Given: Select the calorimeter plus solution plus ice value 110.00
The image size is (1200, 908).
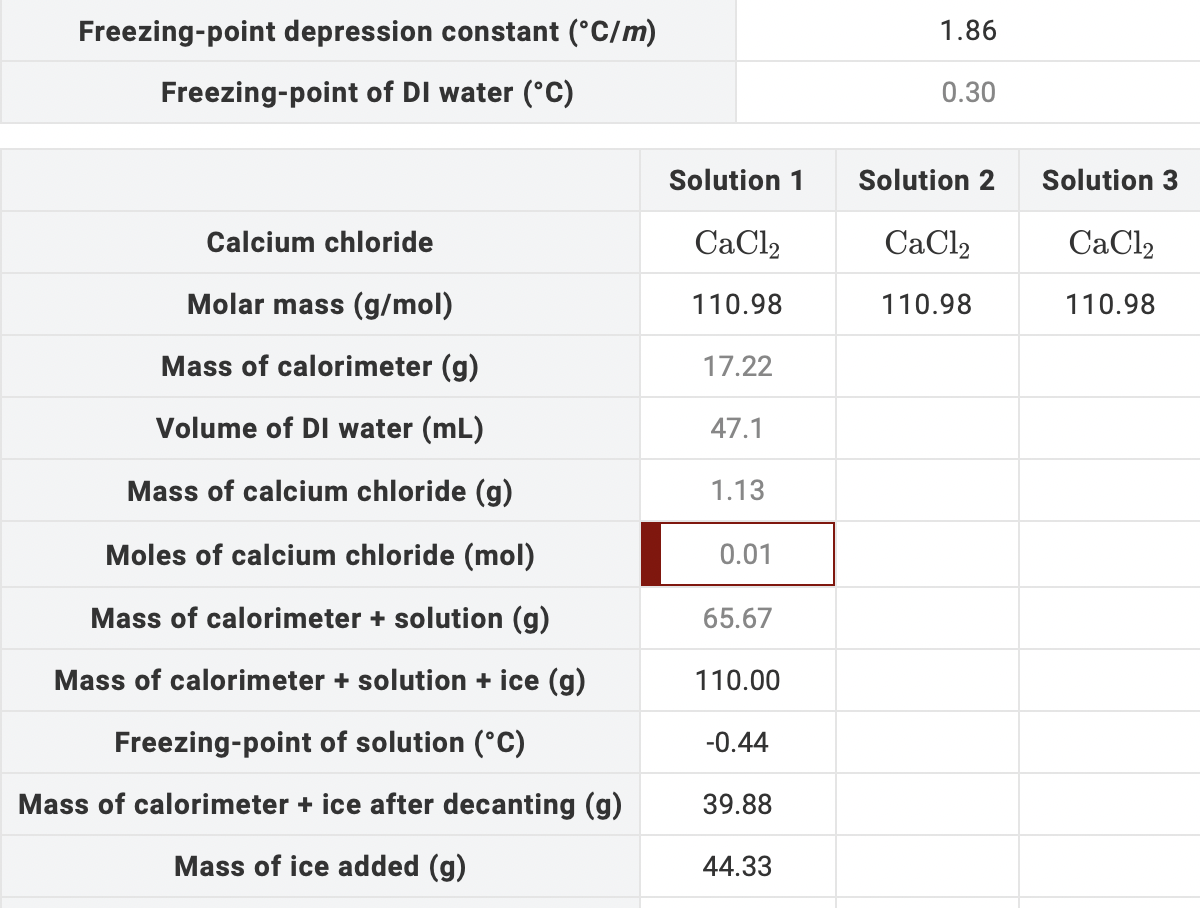Looking at the screenshot, I should tap(737, 680).
